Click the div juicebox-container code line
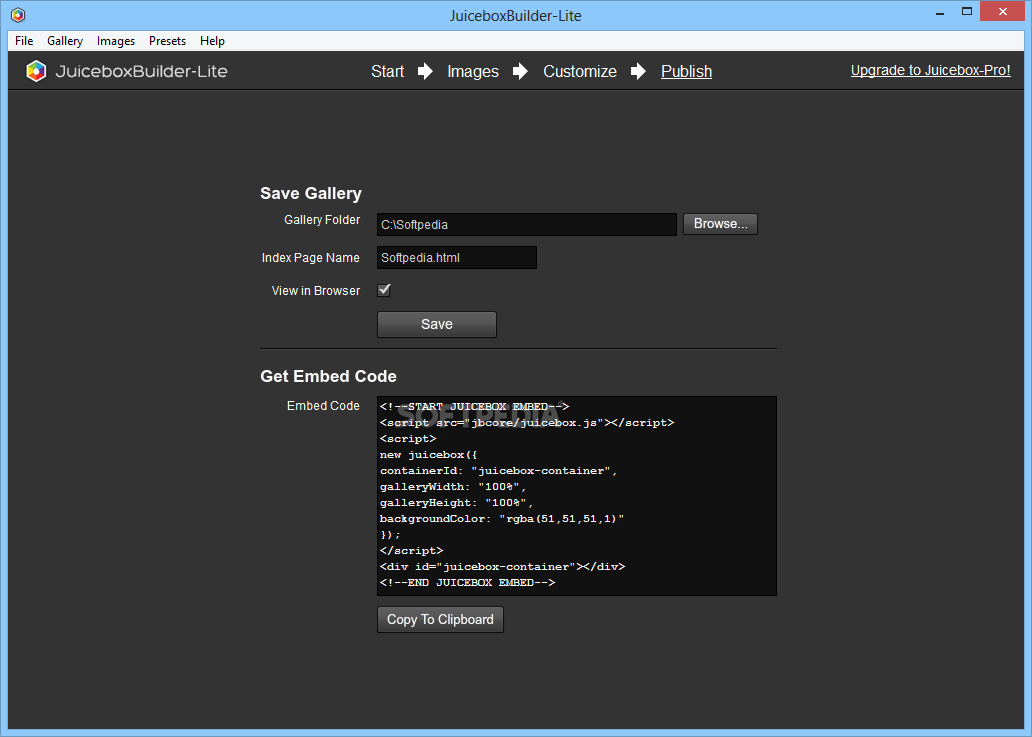1032x737 pixels. tap(502, 567)
